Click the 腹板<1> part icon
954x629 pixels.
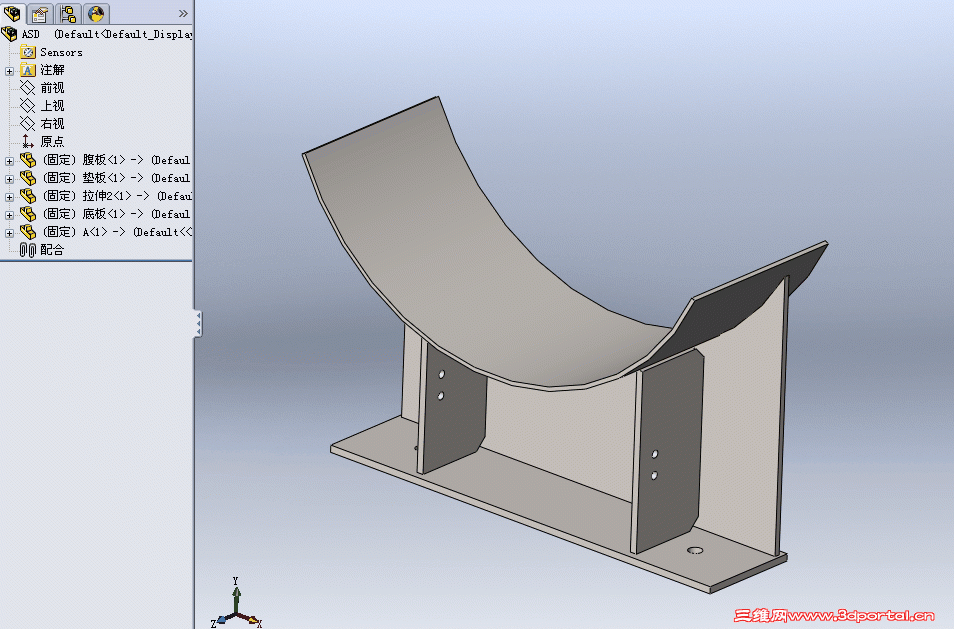28,160
